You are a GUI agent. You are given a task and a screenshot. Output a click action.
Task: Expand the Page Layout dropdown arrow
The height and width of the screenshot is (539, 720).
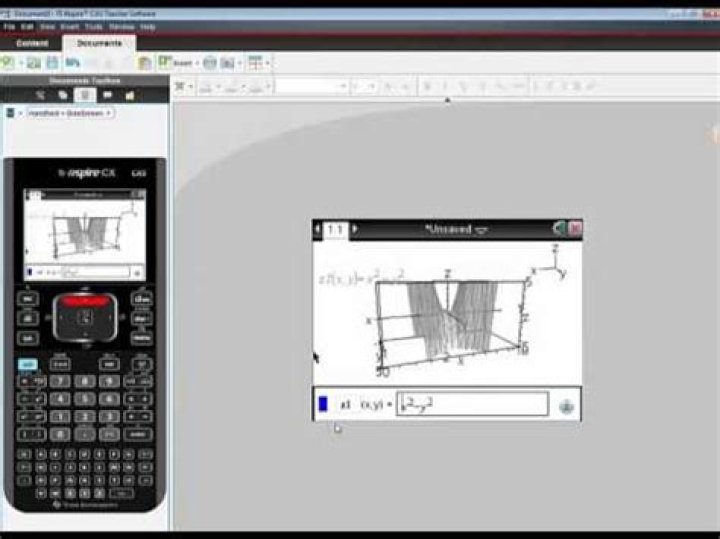268,63
